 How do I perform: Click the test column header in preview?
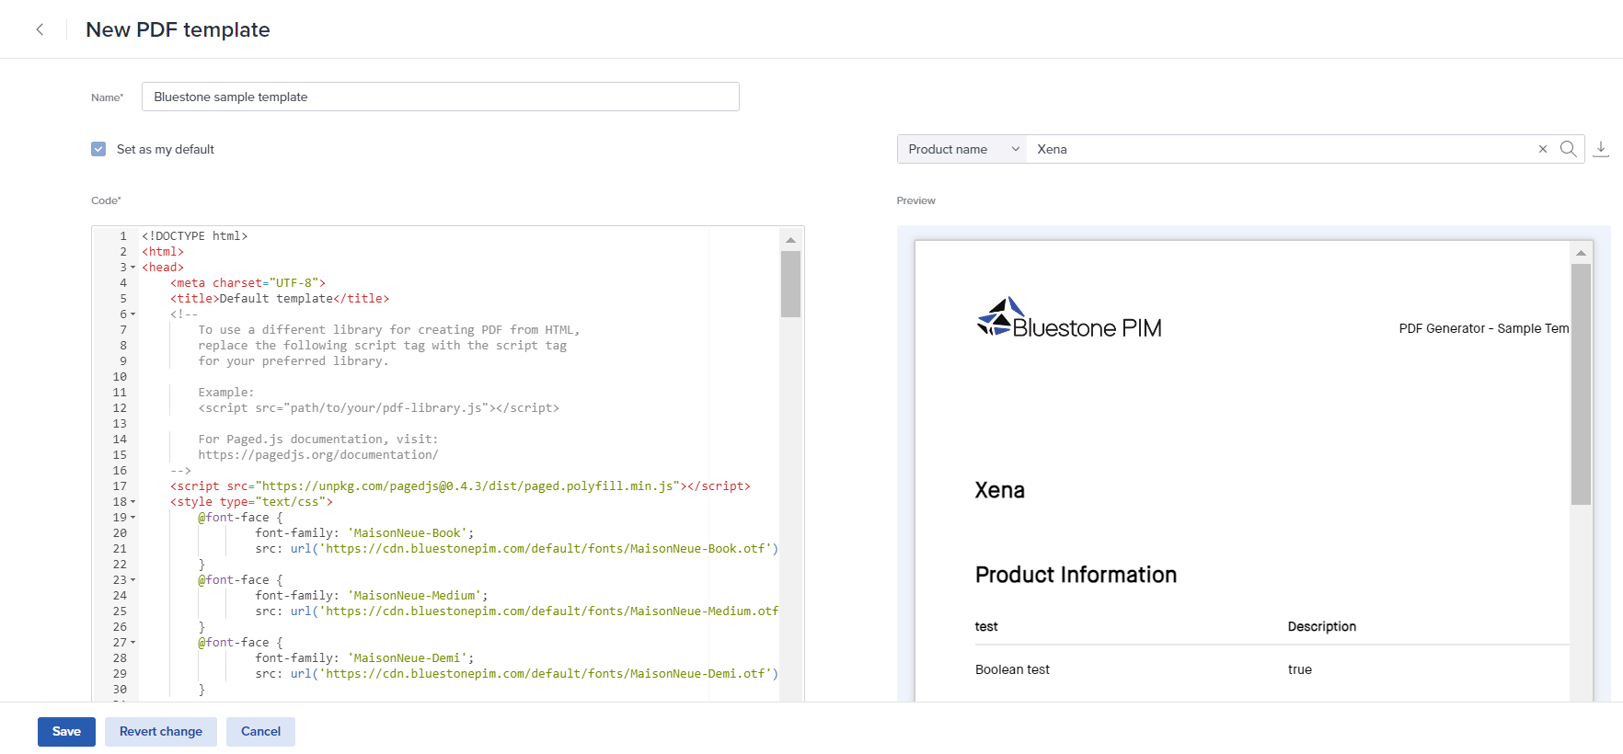(x=986, y=627)
